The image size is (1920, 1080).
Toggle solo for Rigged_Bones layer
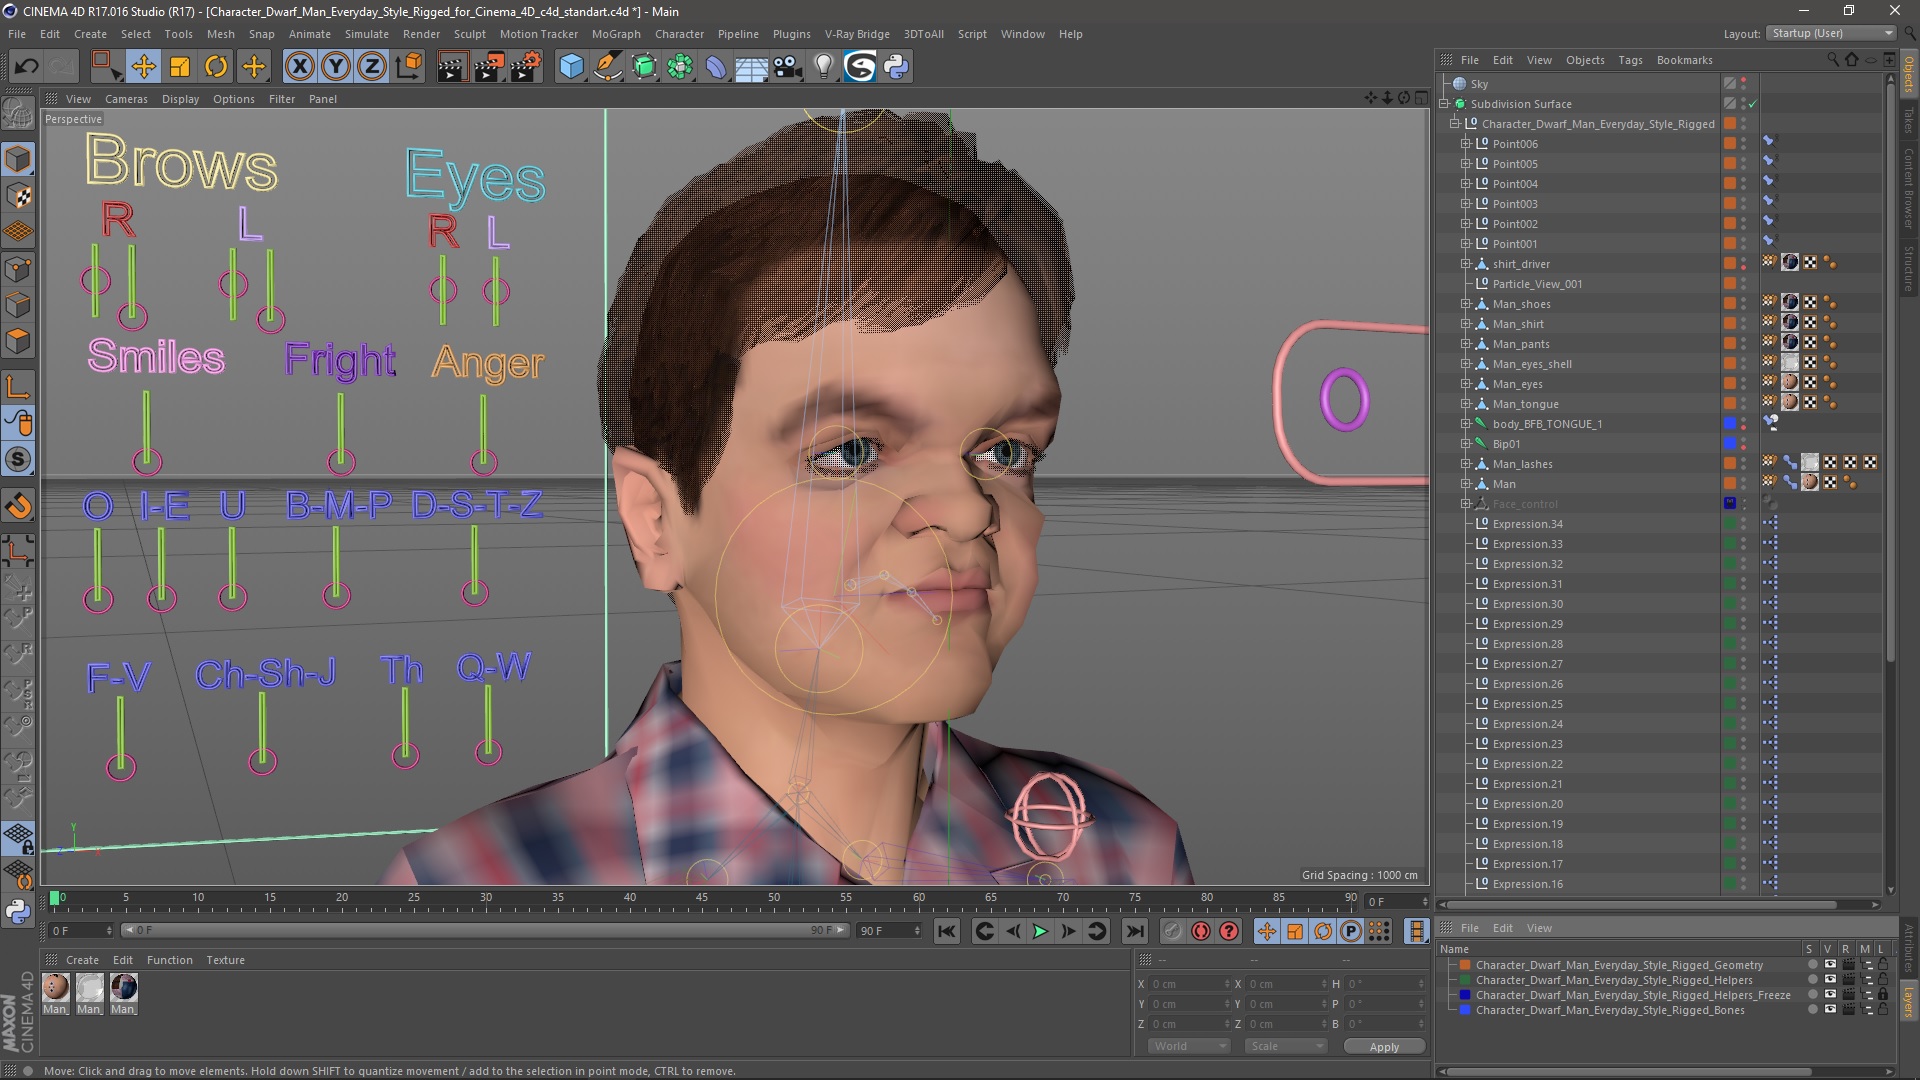click(1812, 1010)
